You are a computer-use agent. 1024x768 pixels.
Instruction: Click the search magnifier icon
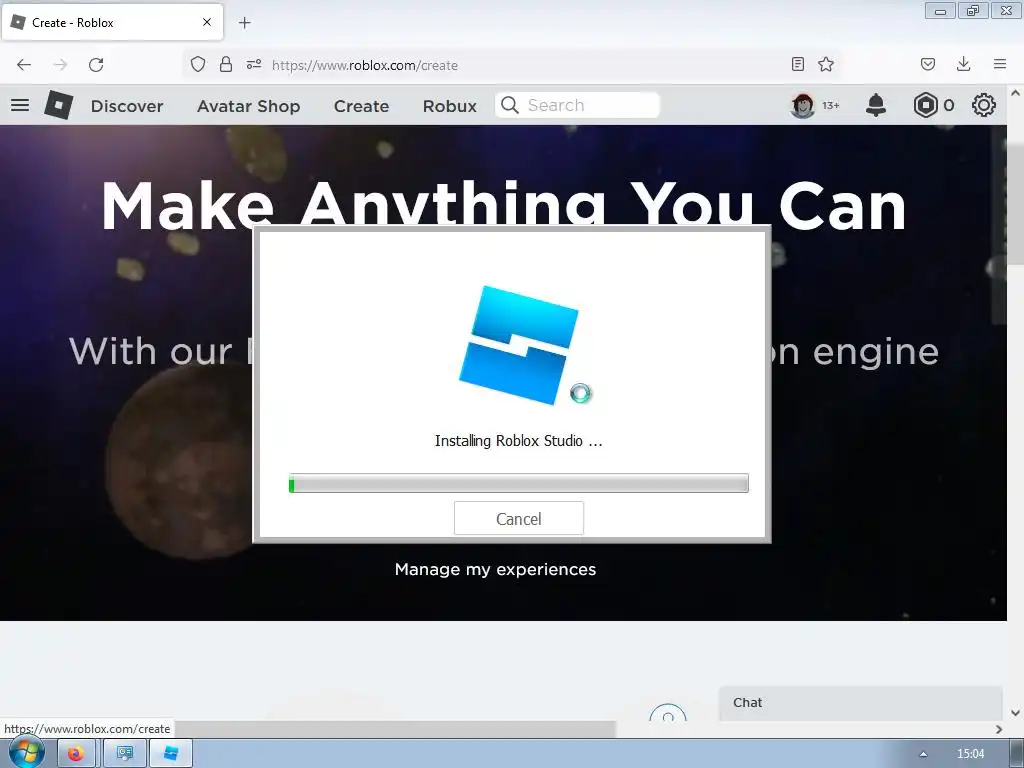coord(510,105)
